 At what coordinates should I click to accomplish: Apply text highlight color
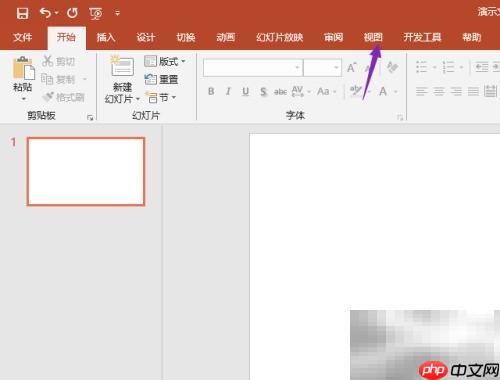[x=355, y=91]
